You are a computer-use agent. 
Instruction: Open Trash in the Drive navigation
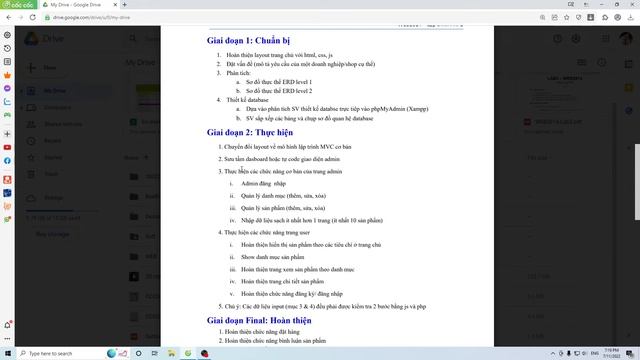(51, 174)
